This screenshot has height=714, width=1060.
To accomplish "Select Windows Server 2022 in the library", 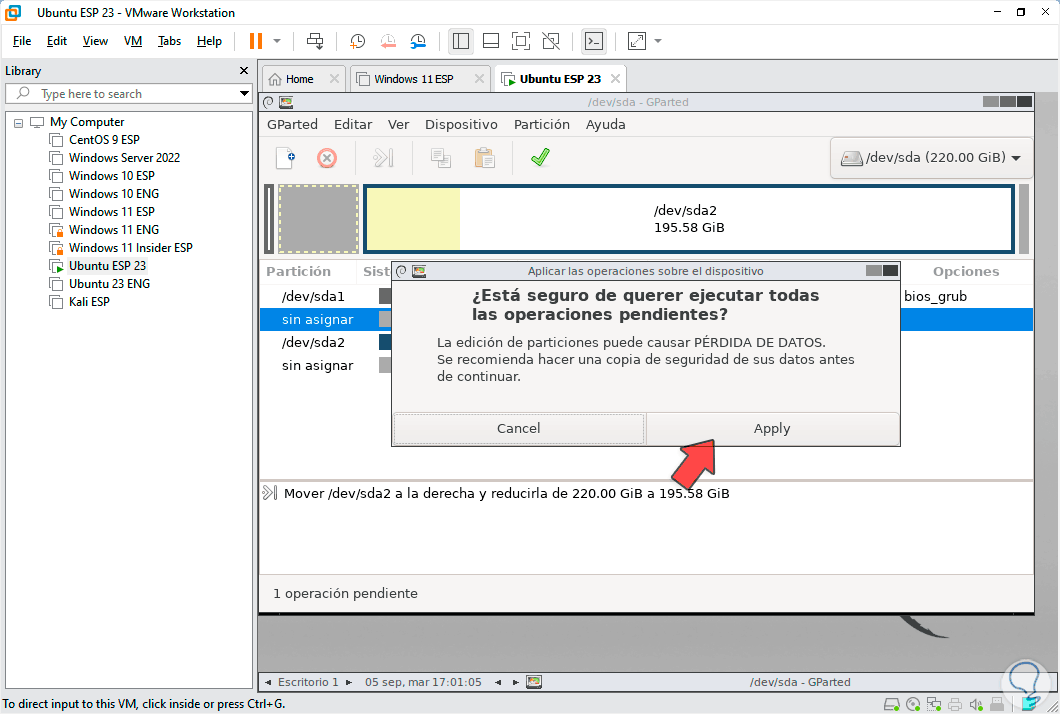I will (x=124, y=158).
